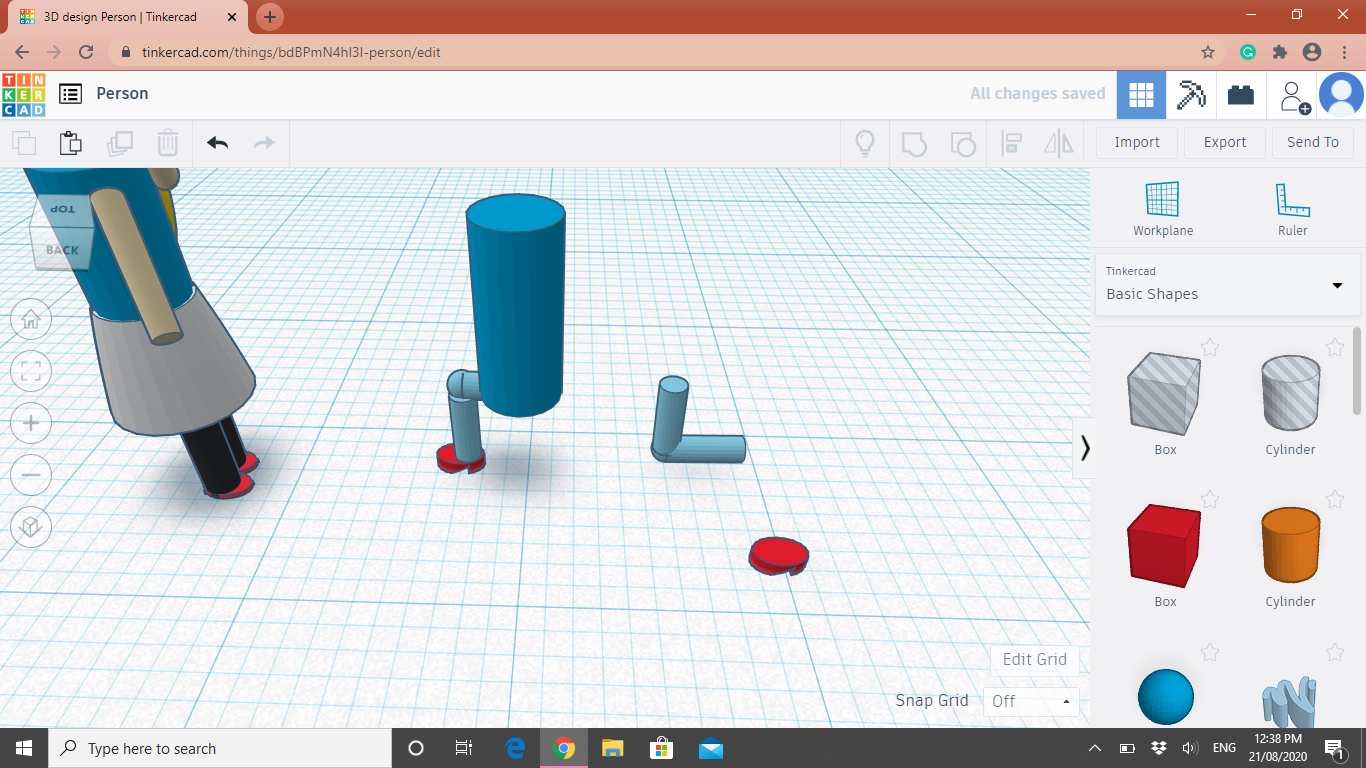Open the design list menu icon
Screen dimensions: 1366x768
(70, 94)
